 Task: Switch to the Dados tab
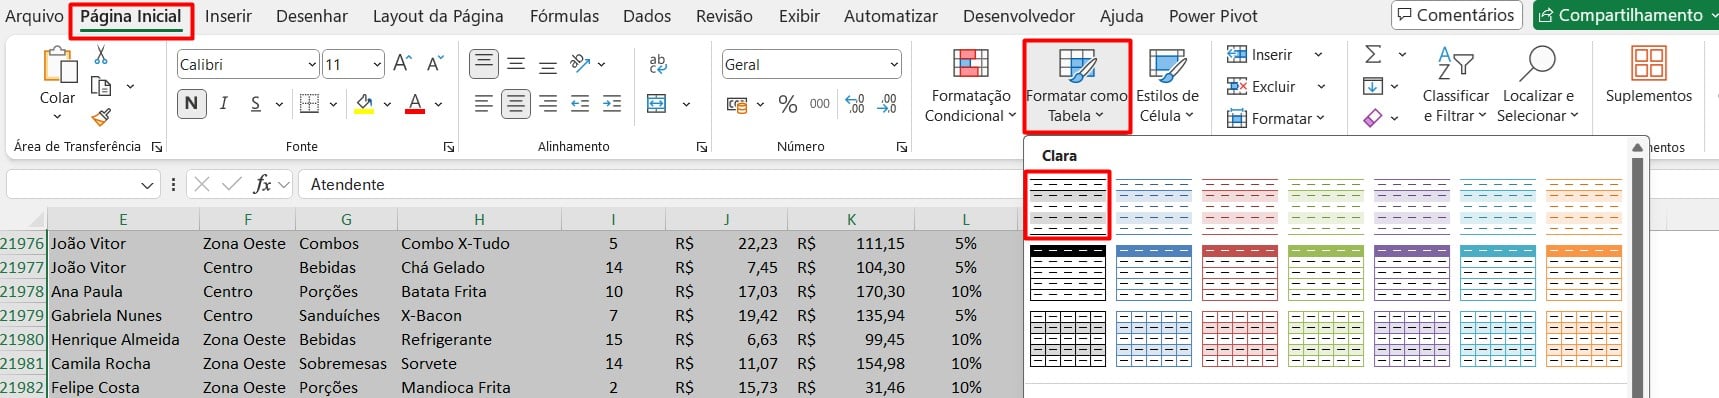click(x=647, y=16)
